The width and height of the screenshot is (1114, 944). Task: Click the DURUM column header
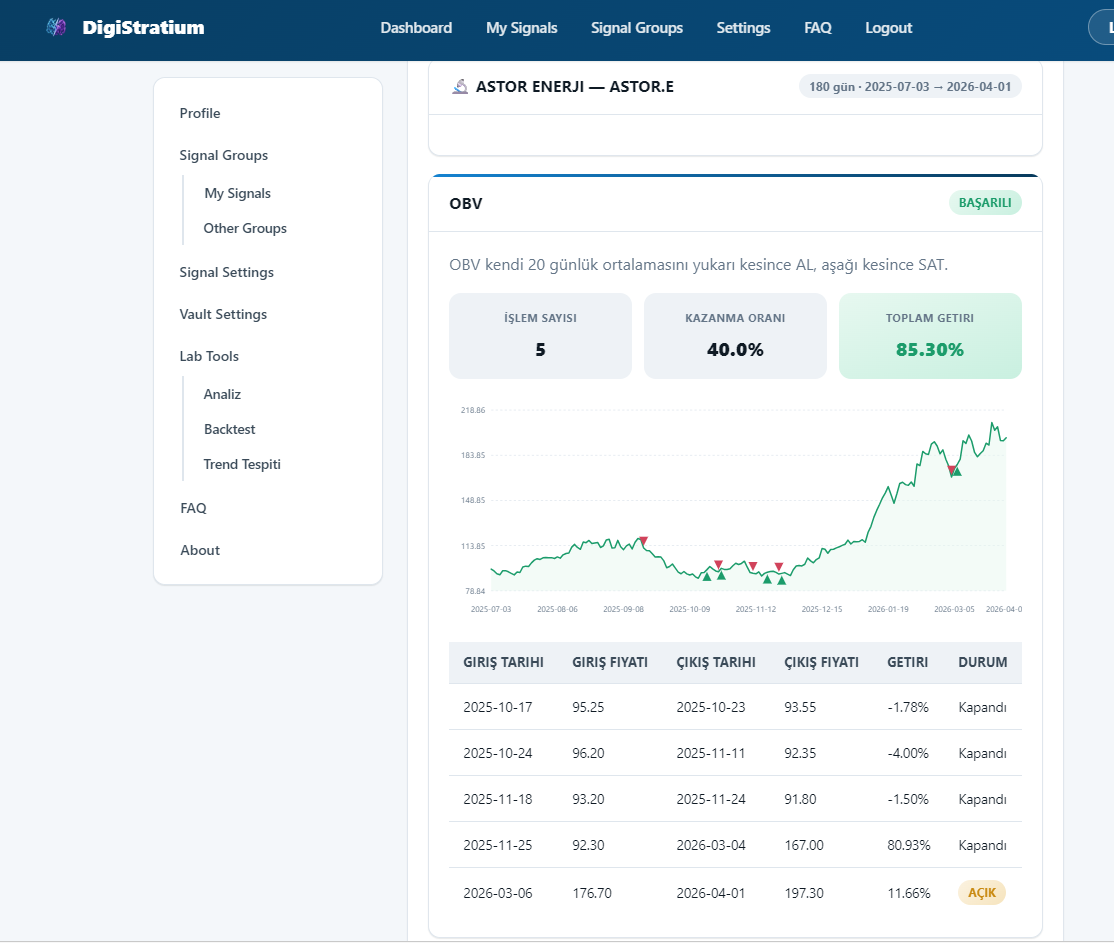(983, 662)
